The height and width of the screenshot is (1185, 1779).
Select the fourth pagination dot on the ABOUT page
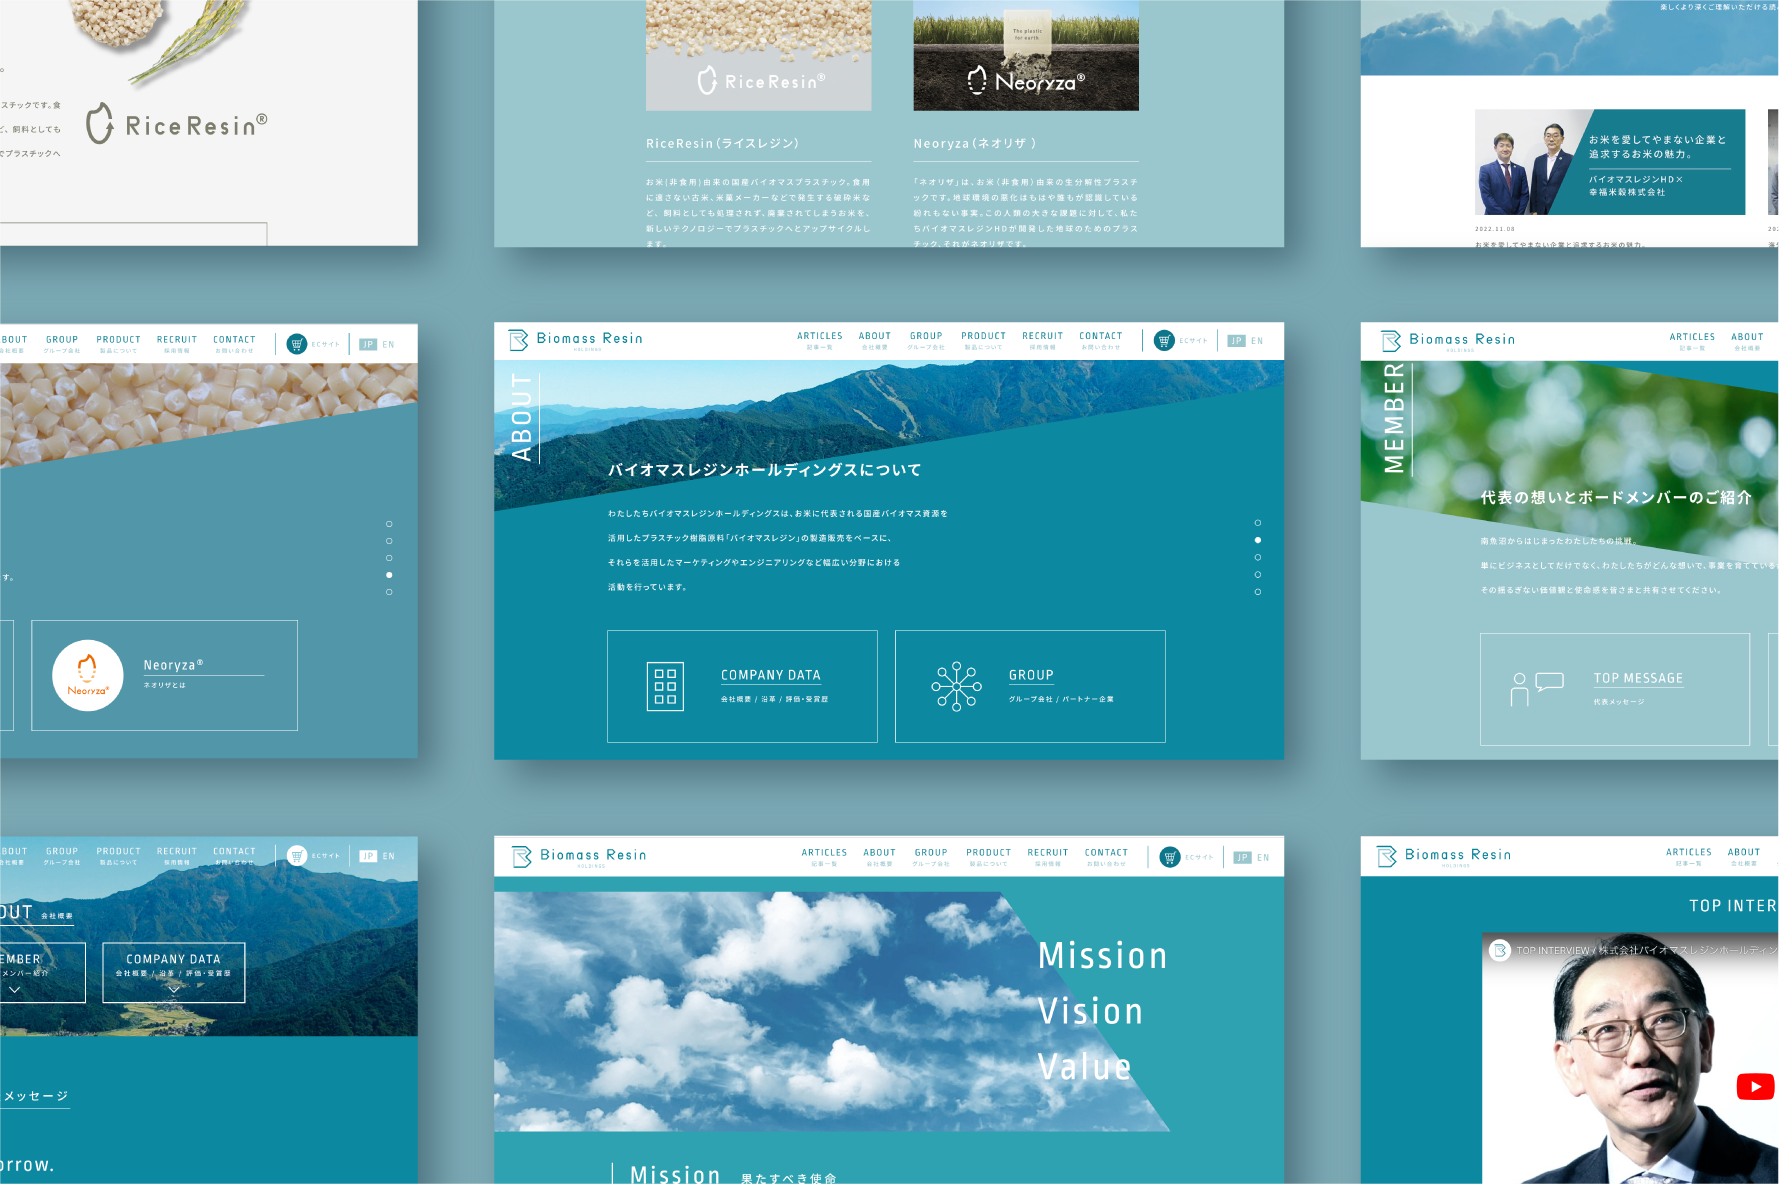pyautogui.click(x=1258, y=575)
